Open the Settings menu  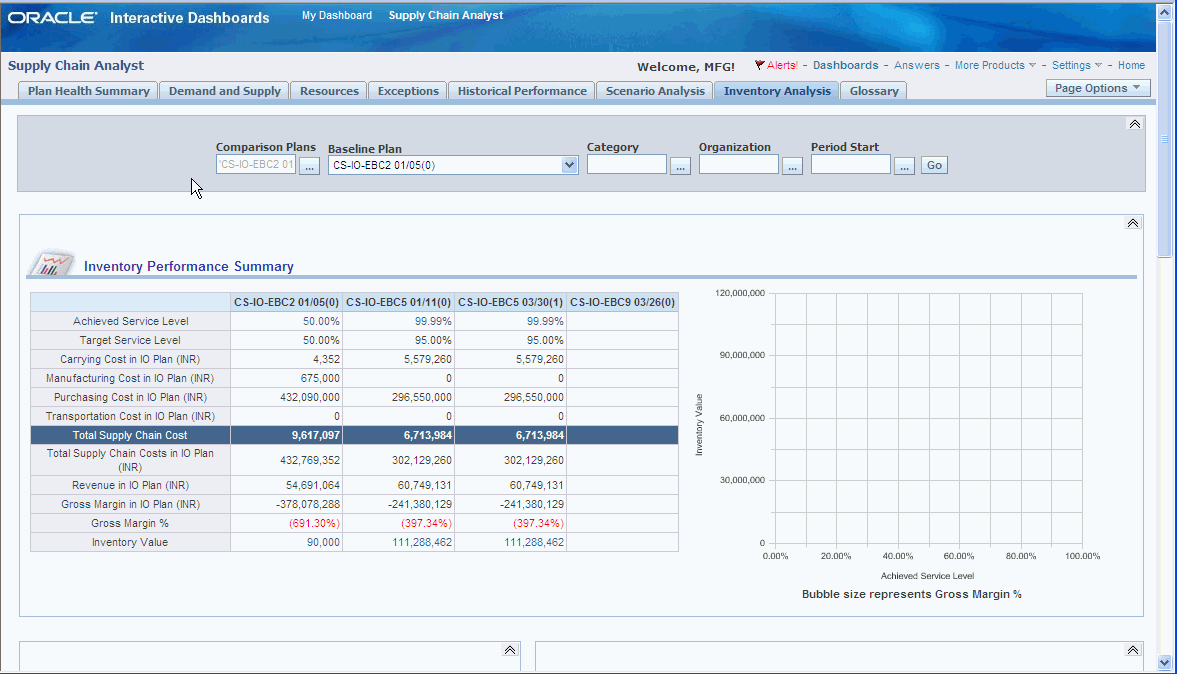coord(1076,65)
